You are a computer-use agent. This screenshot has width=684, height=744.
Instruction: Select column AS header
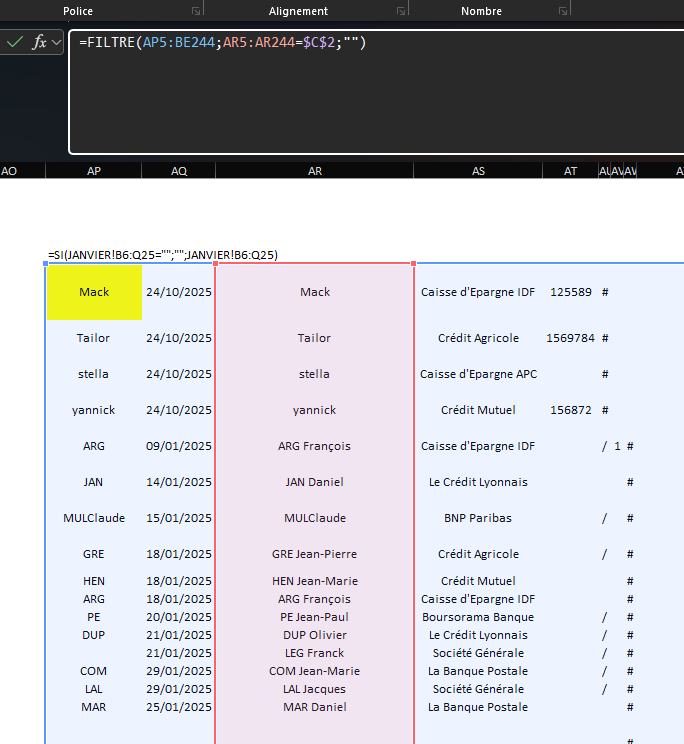coord(478,171)
